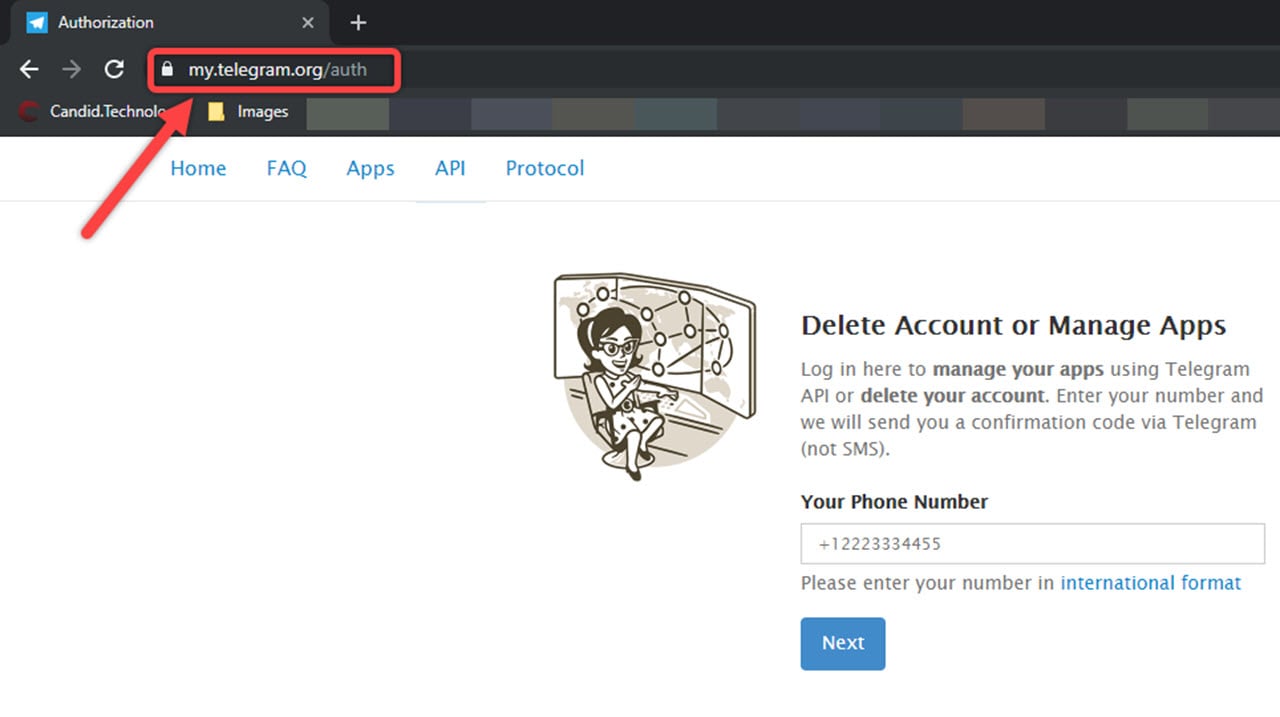Screen dimensions: 1280x717
Task: Follow the international format link
Action: 1150,583
